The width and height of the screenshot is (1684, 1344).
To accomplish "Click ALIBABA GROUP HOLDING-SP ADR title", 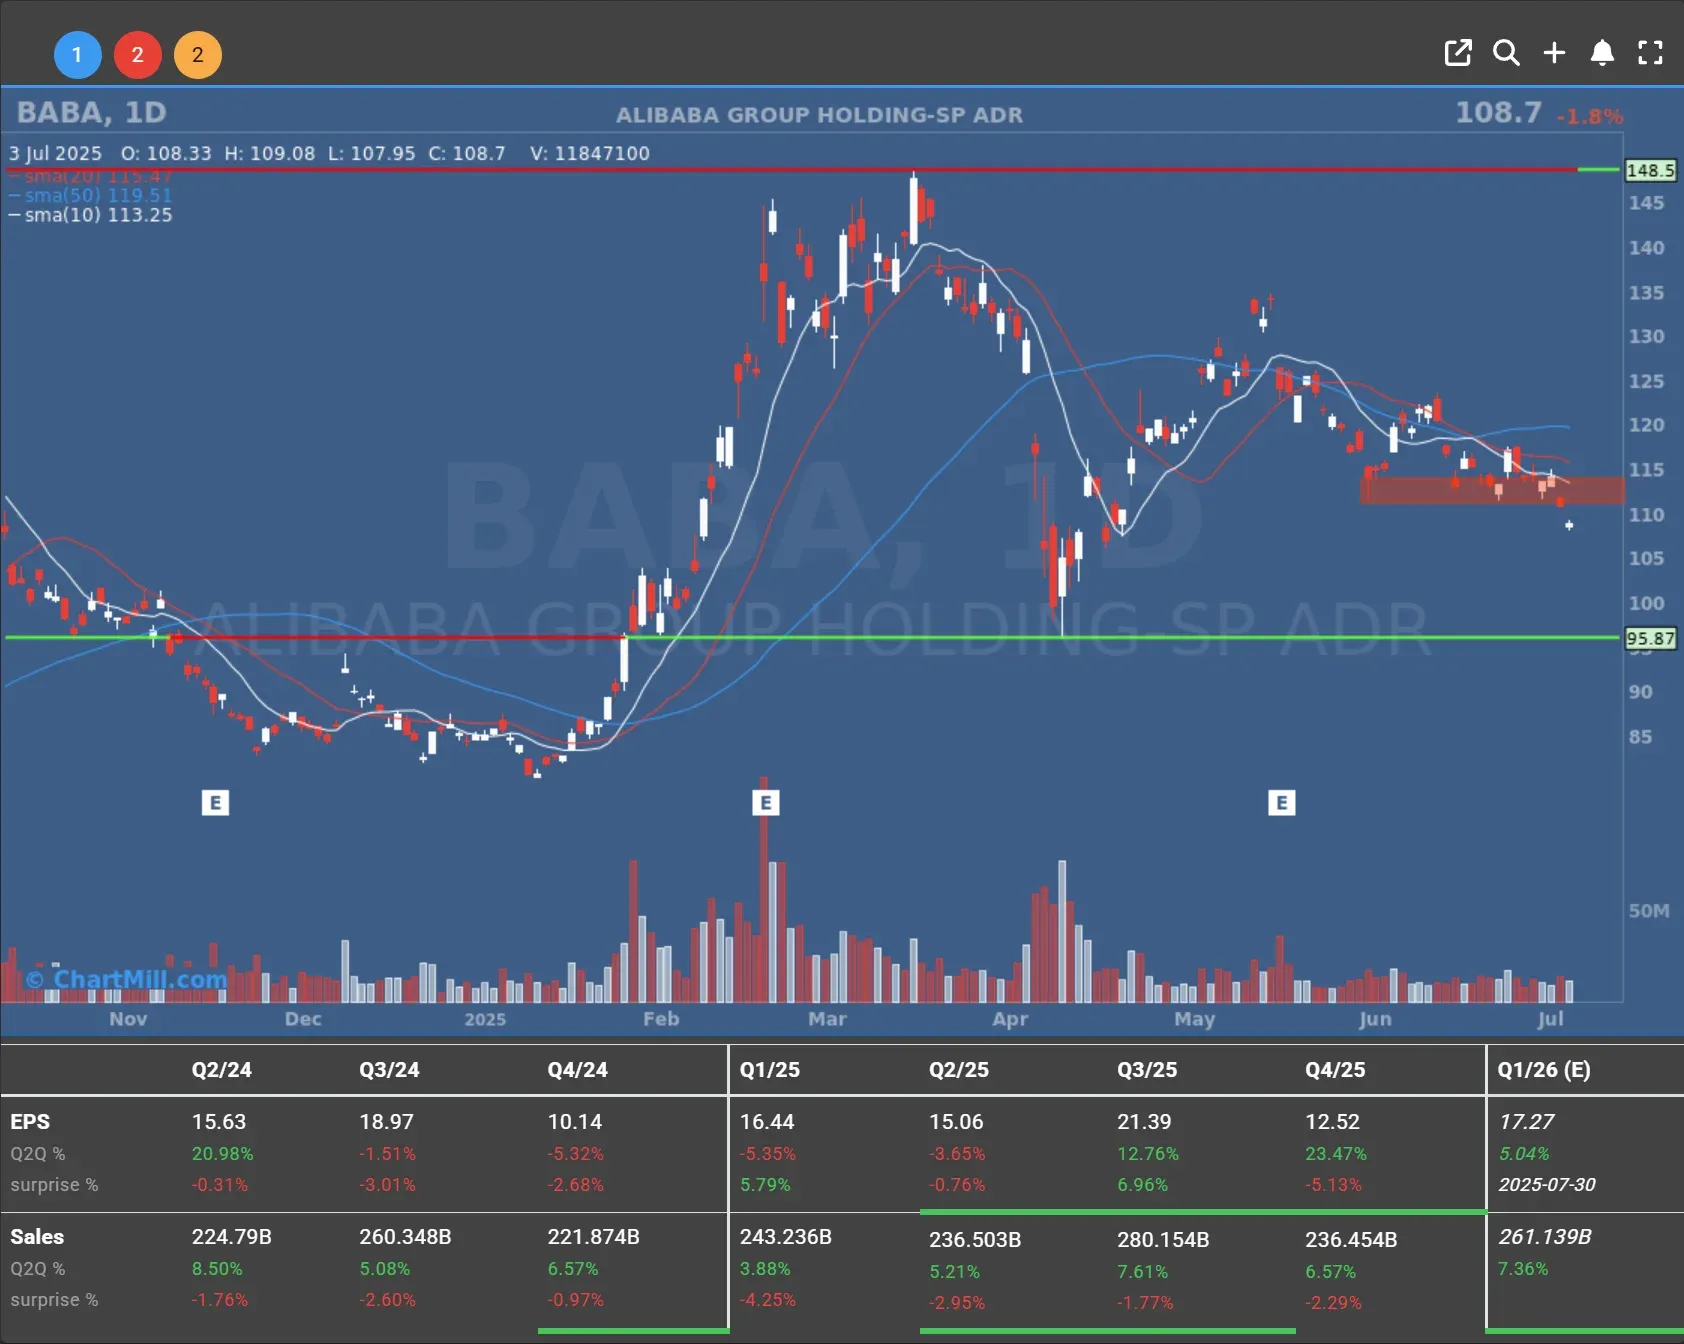I will [819, 115].
